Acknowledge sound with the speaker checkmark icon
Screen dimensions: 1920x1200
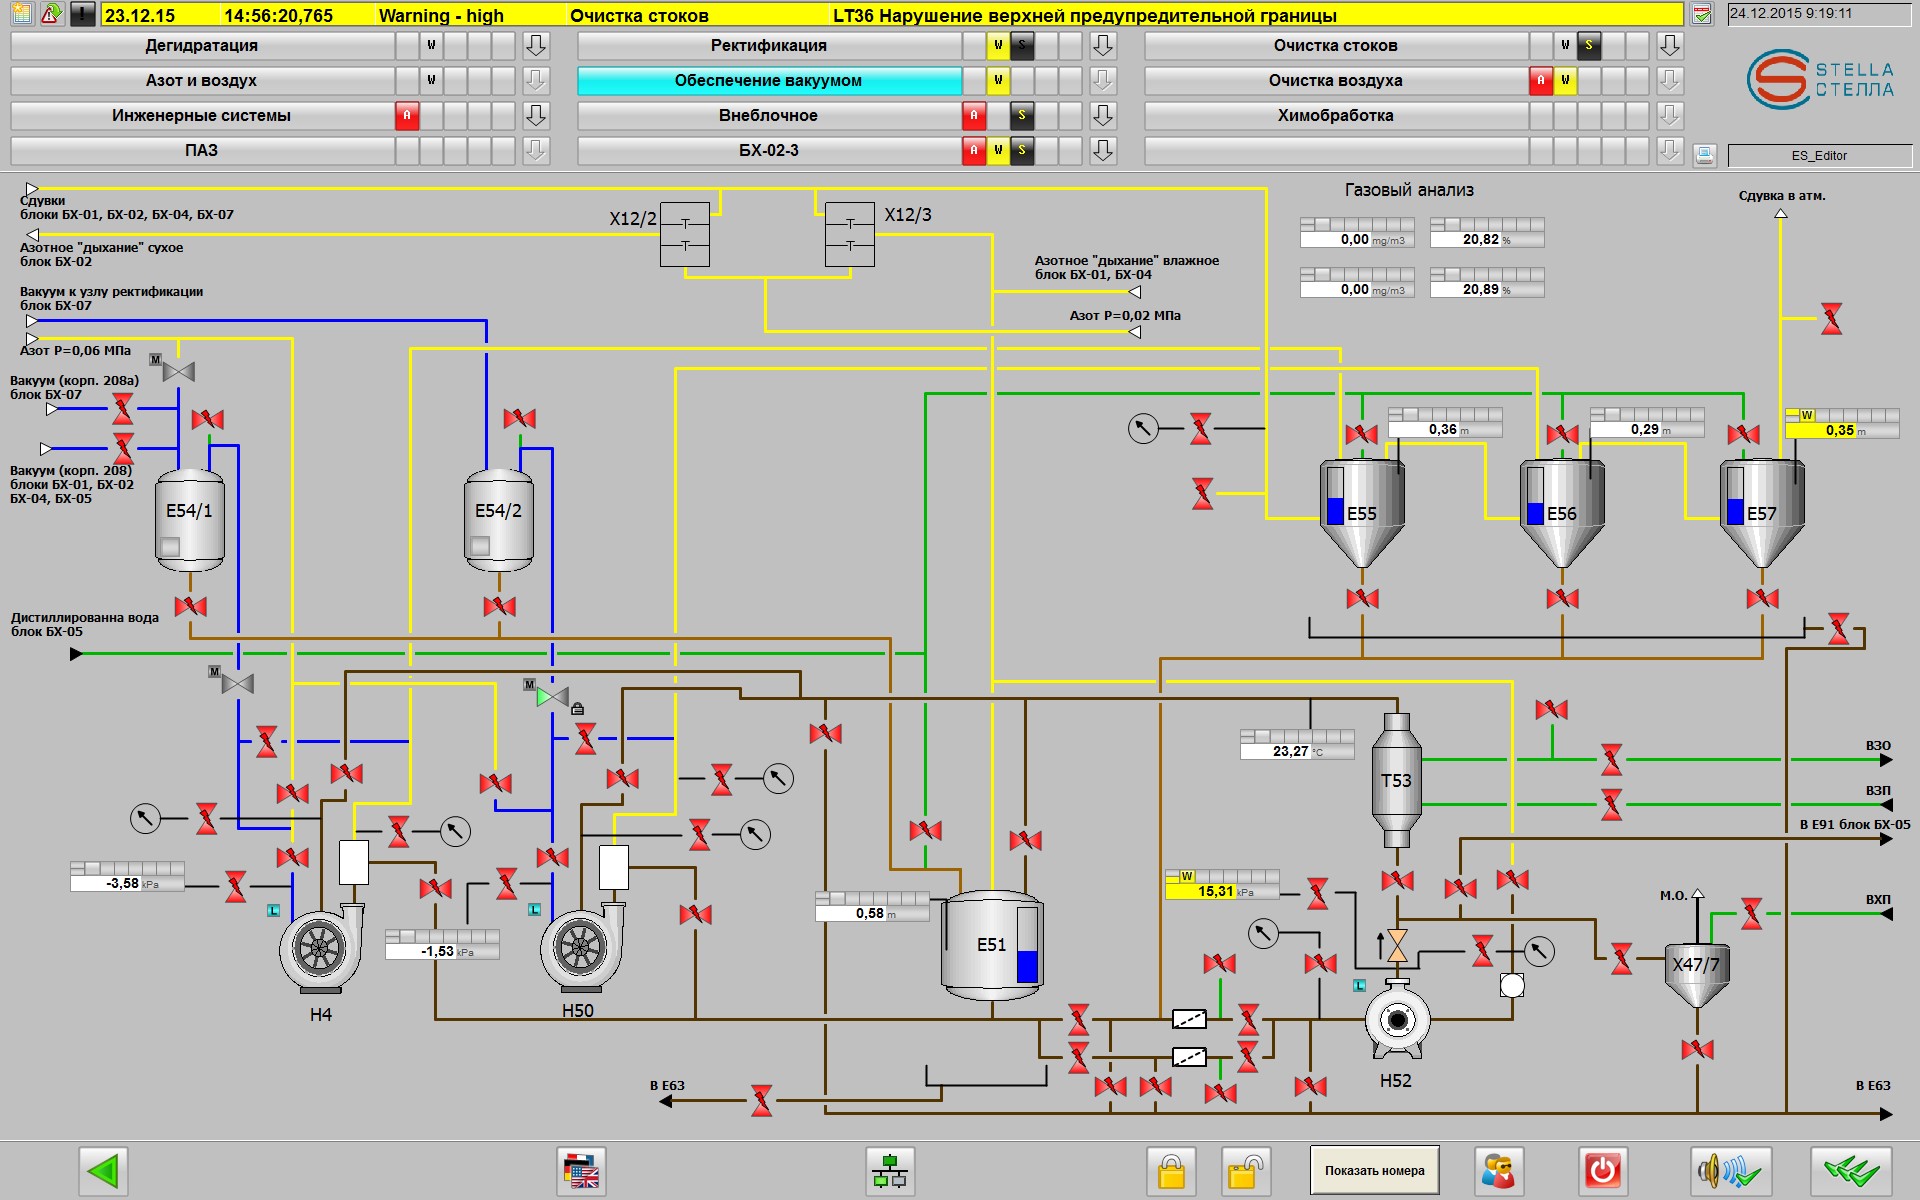[x=1731, y=1170]
